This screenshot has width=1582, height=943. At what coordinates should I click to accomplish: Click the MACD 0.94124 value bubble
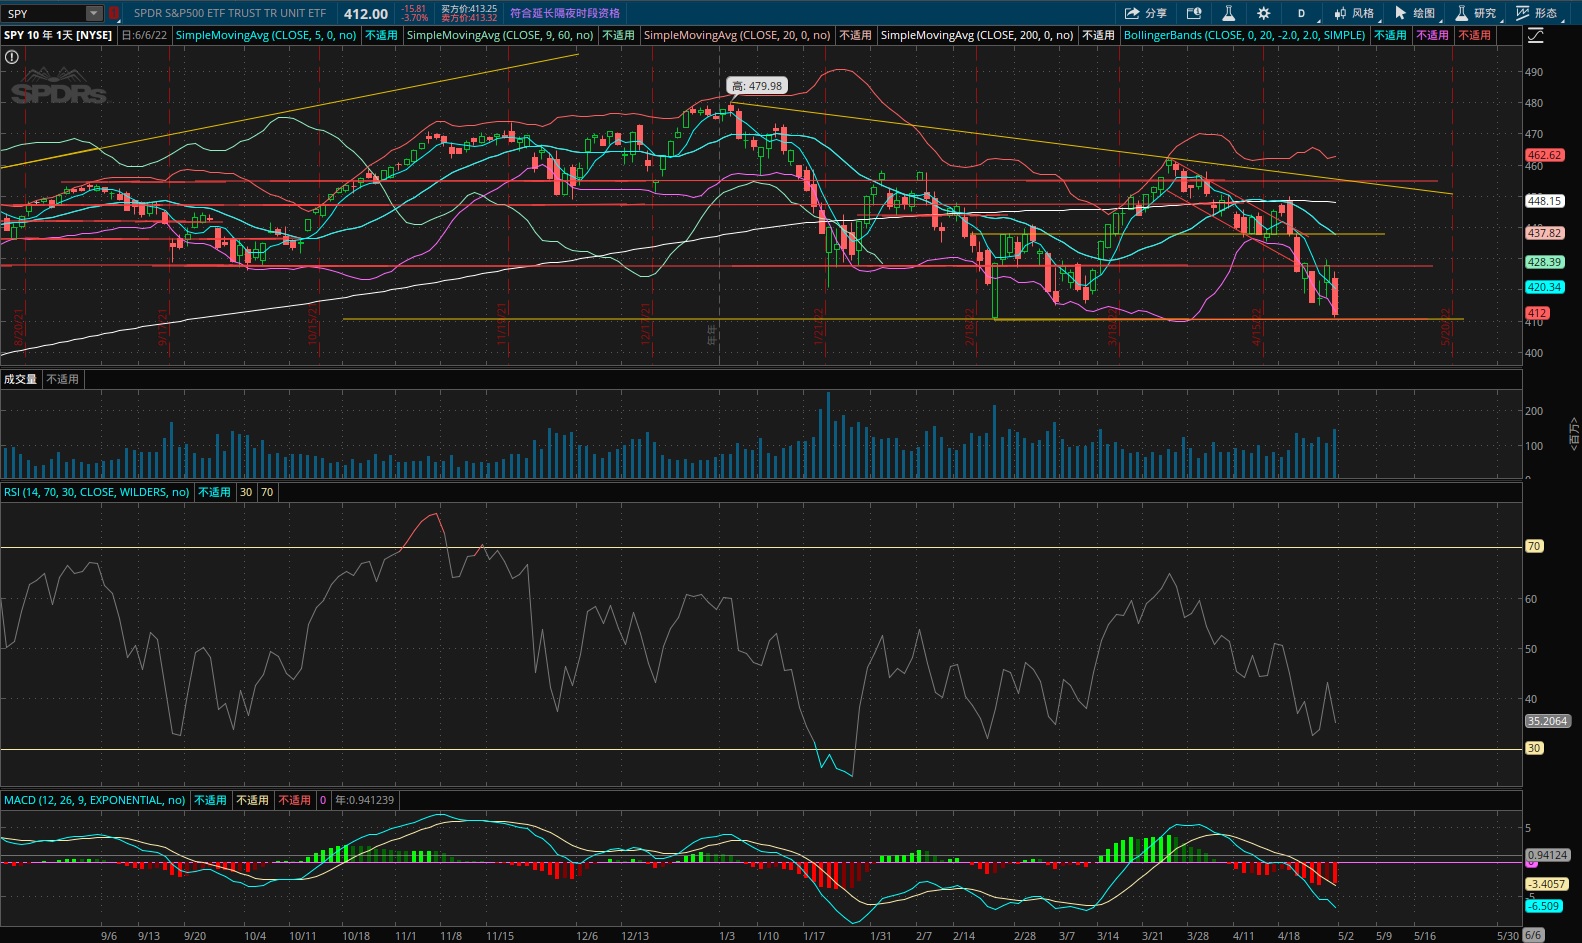point(1547,855)
